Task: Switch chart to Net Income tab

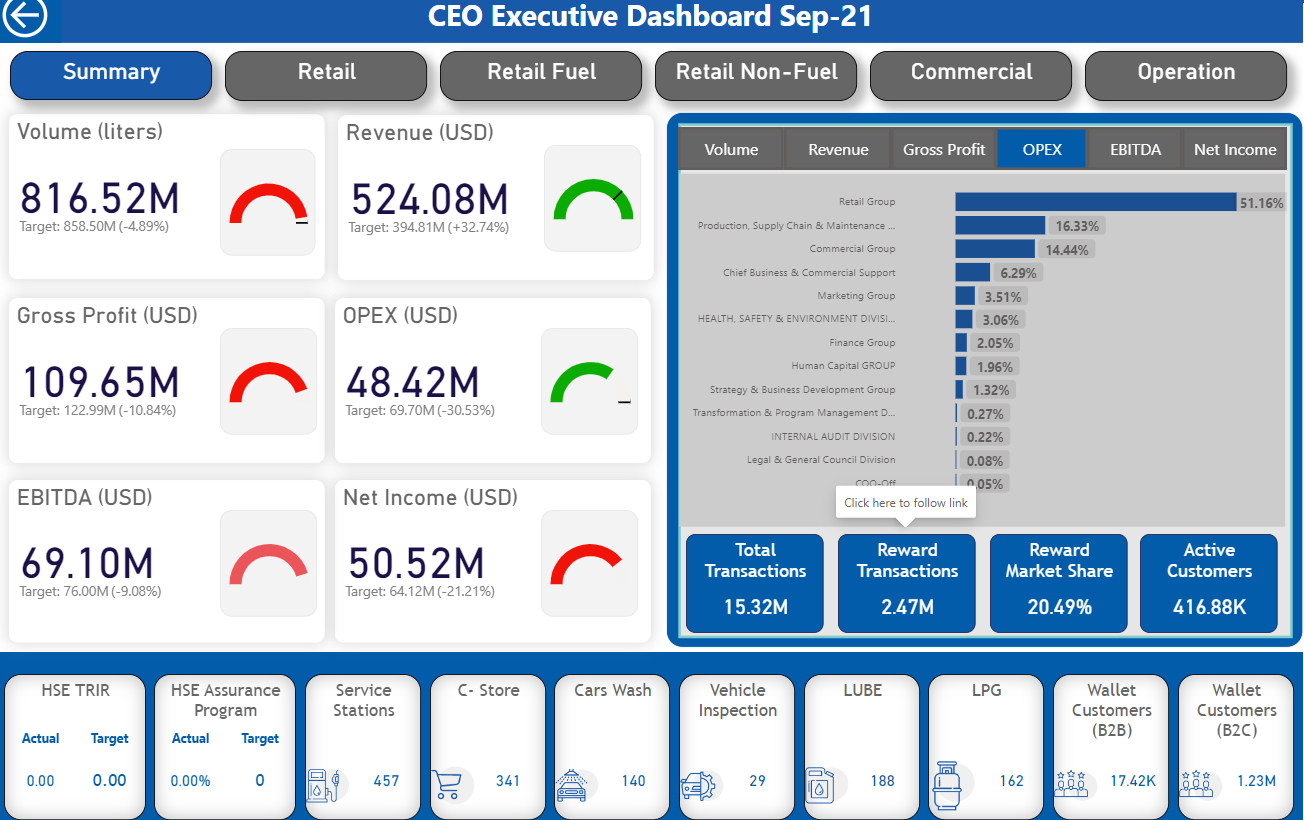Action: pos(1235,150)
